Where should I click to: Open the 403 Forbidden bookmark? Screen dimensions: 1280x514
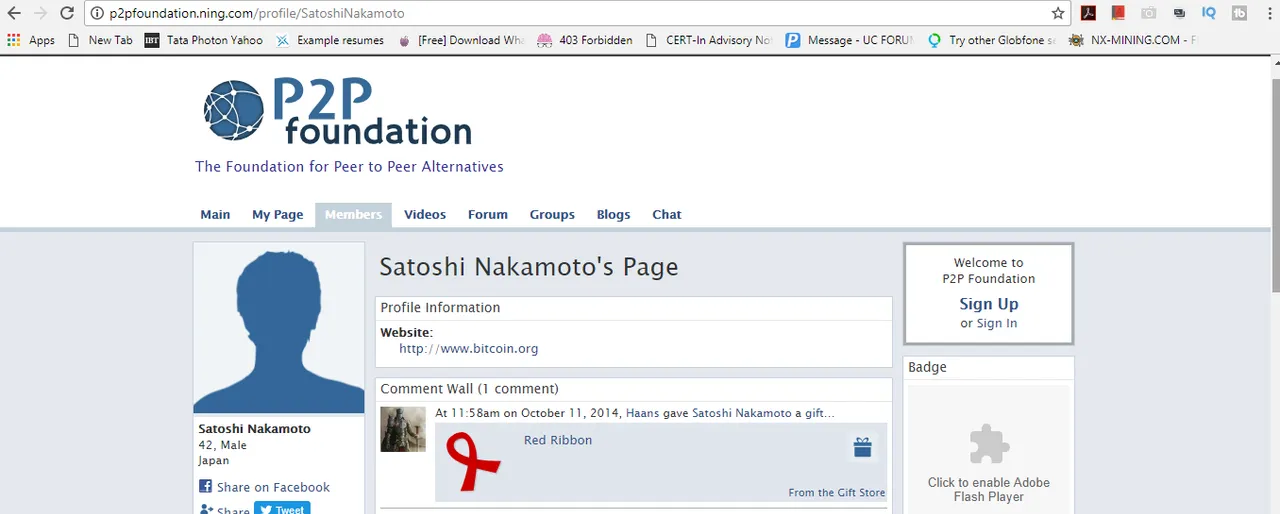584,40
